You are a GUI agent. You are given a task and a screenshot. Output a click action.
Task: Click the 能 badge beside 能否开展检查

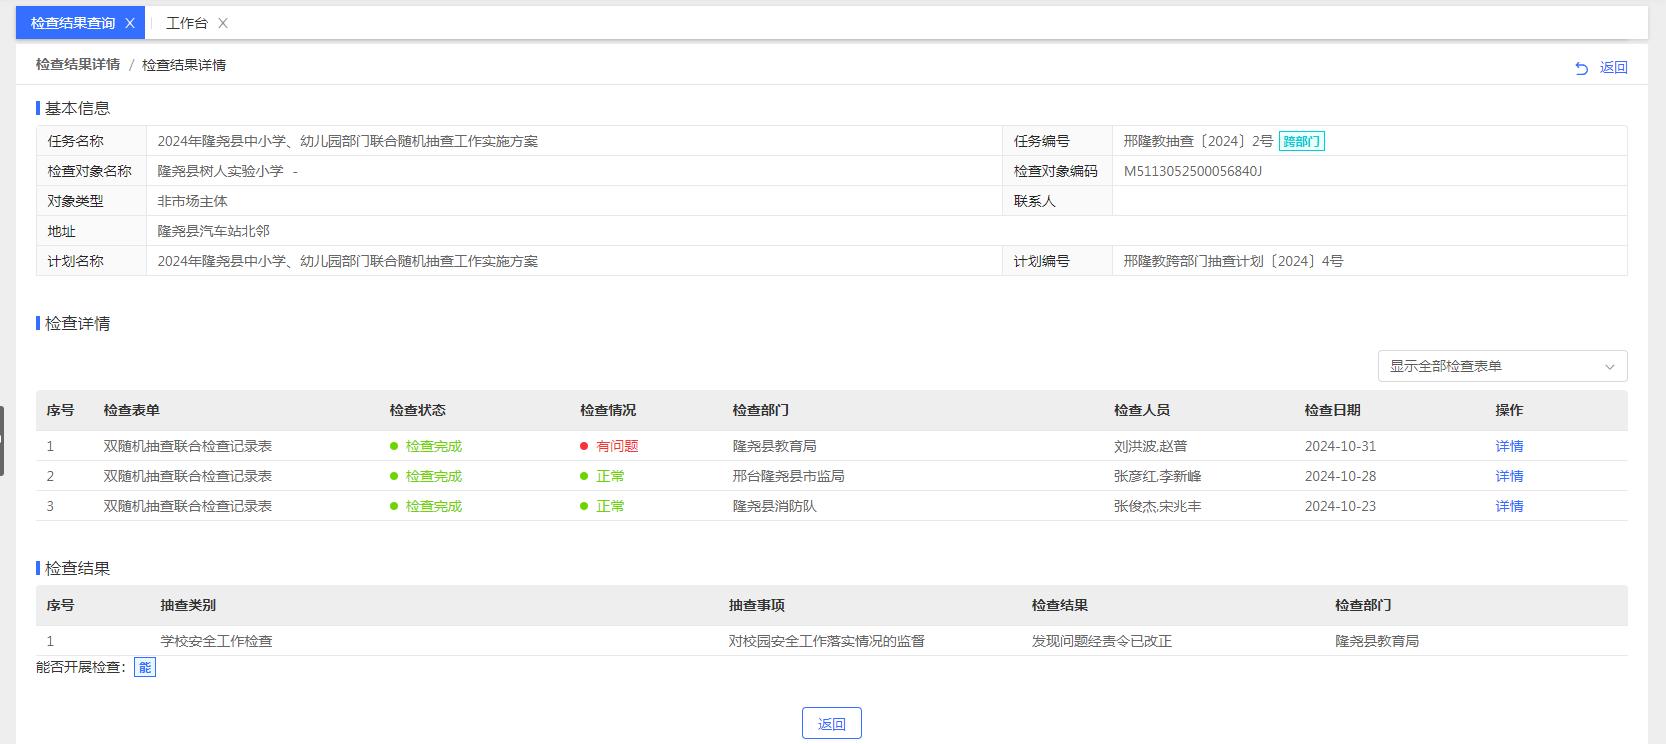145,667
